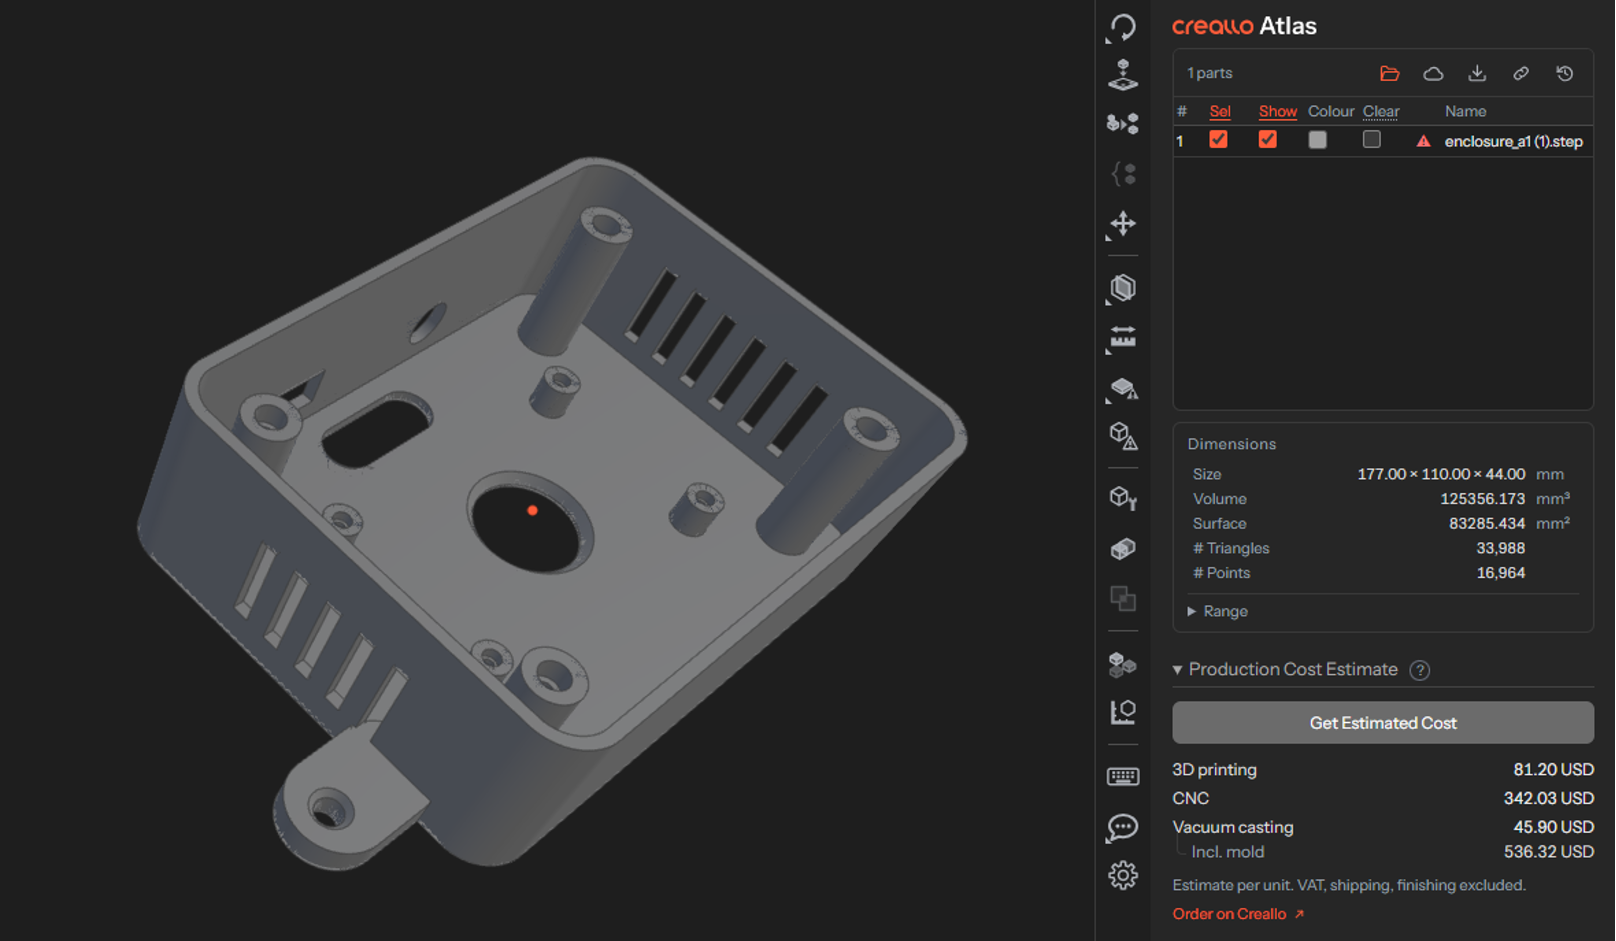Click the 3D printing 81.20 USD value
The image size is (1616, 941).
click(x=1553, y=770)
